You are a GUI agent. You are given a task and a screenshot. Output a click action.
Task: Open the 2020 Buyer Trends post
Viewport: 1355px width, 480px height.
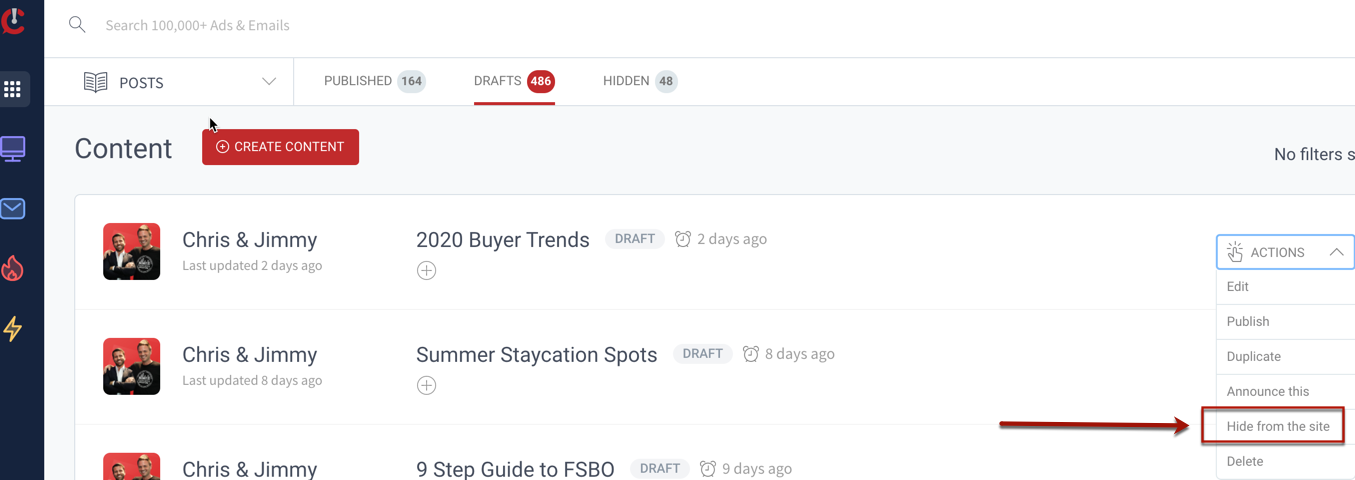tap(503, 240)
